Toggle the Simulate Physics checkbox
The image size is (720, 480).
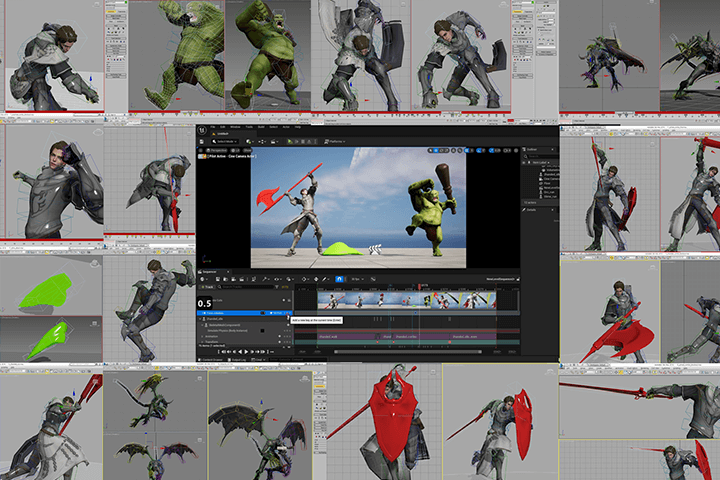coord(263,331)
